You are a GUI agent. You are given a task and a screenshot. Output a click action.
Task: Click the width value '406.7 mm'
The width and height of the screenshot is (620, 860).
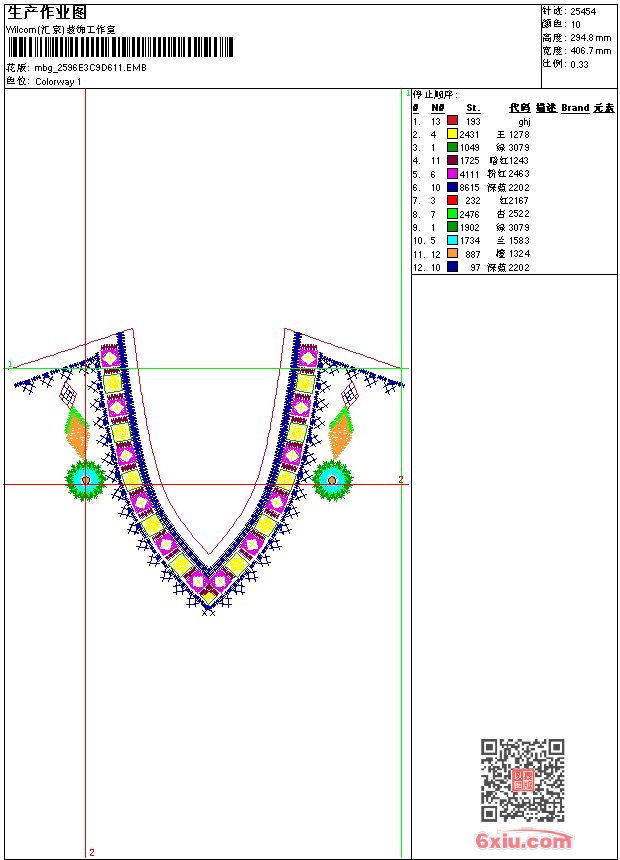(x=590, y=51)
